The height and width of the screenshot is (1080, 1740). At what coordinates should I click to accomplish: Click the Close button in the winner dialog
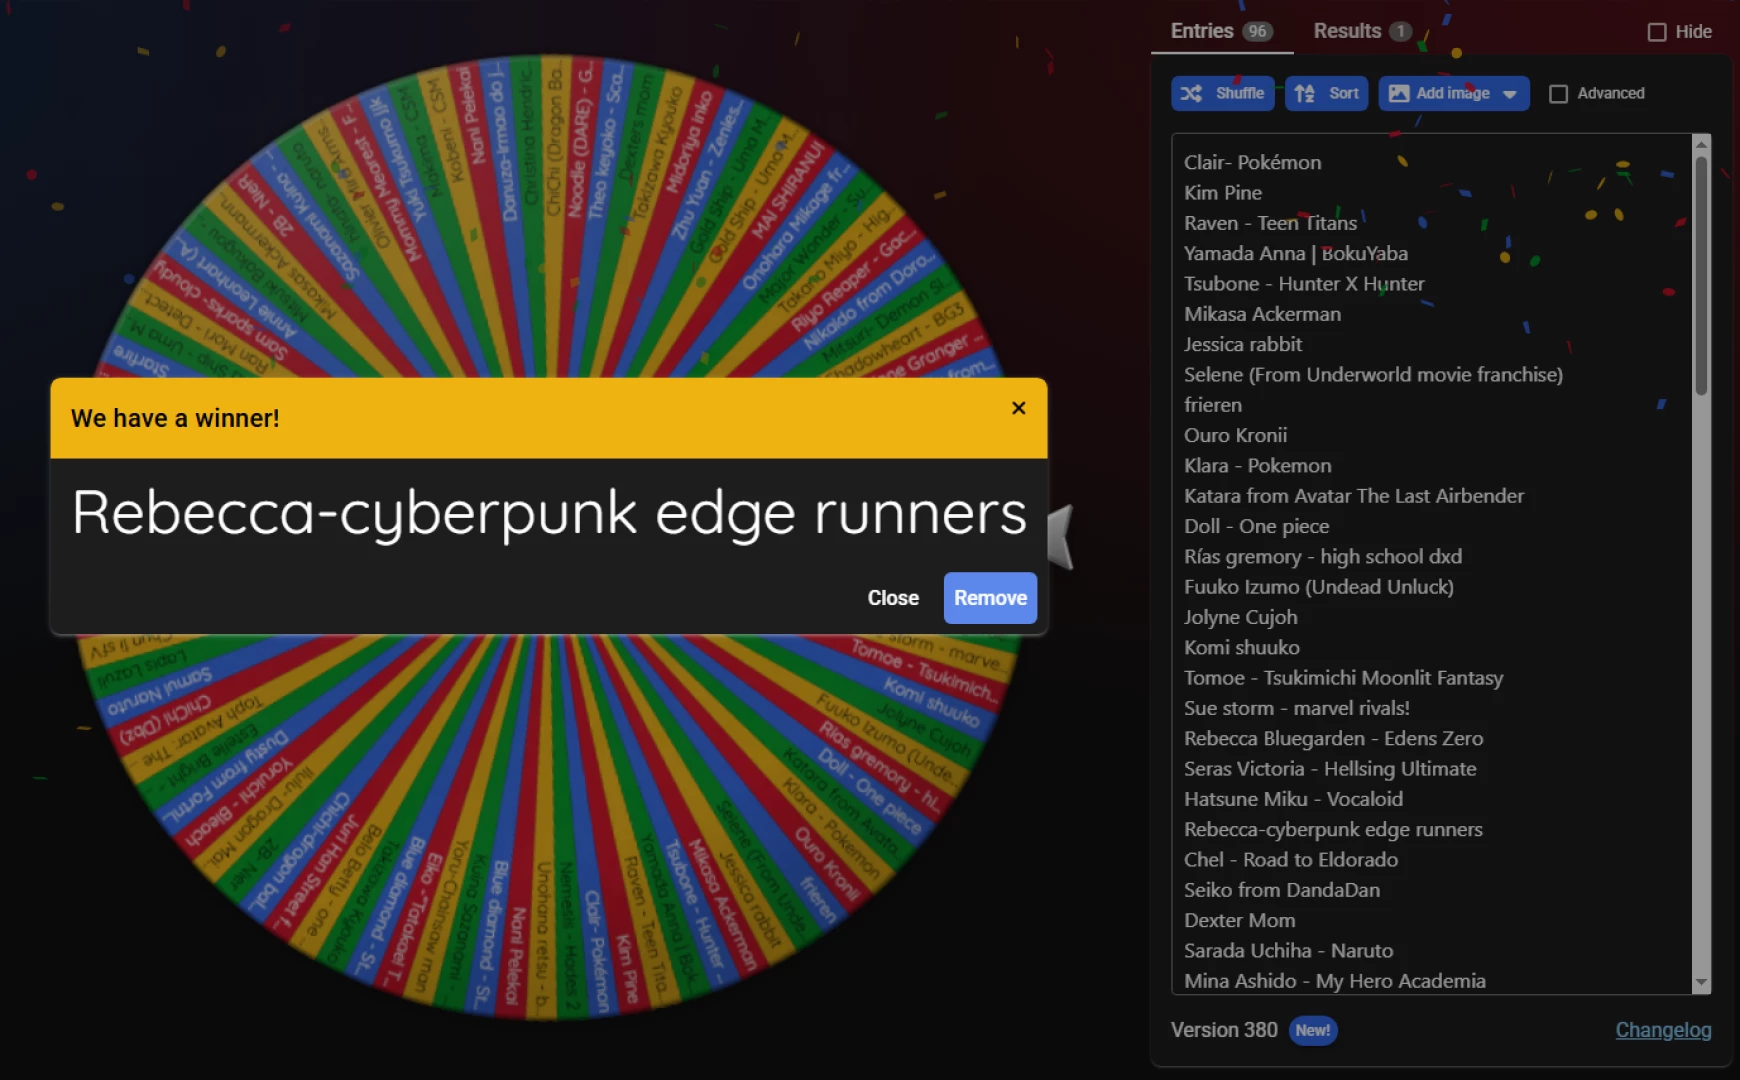(x=893, y=598)
